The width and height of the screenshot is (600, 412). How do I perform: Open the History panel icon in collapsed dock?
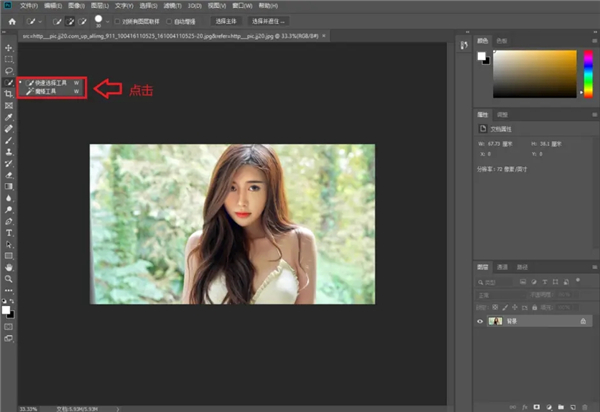[x=464, y=45]
